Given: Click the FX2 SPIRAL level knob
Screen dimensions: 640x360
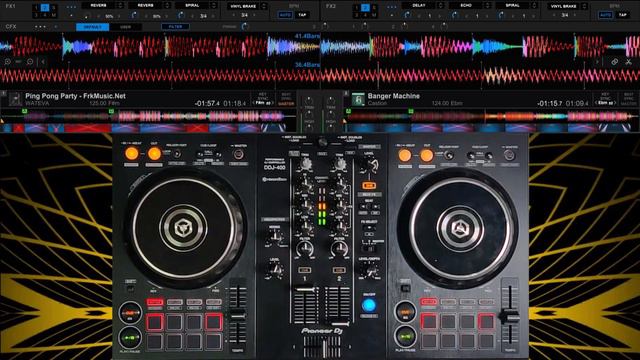Looking at the screenshot, I should pyautogui.click(x=501, y=15).
